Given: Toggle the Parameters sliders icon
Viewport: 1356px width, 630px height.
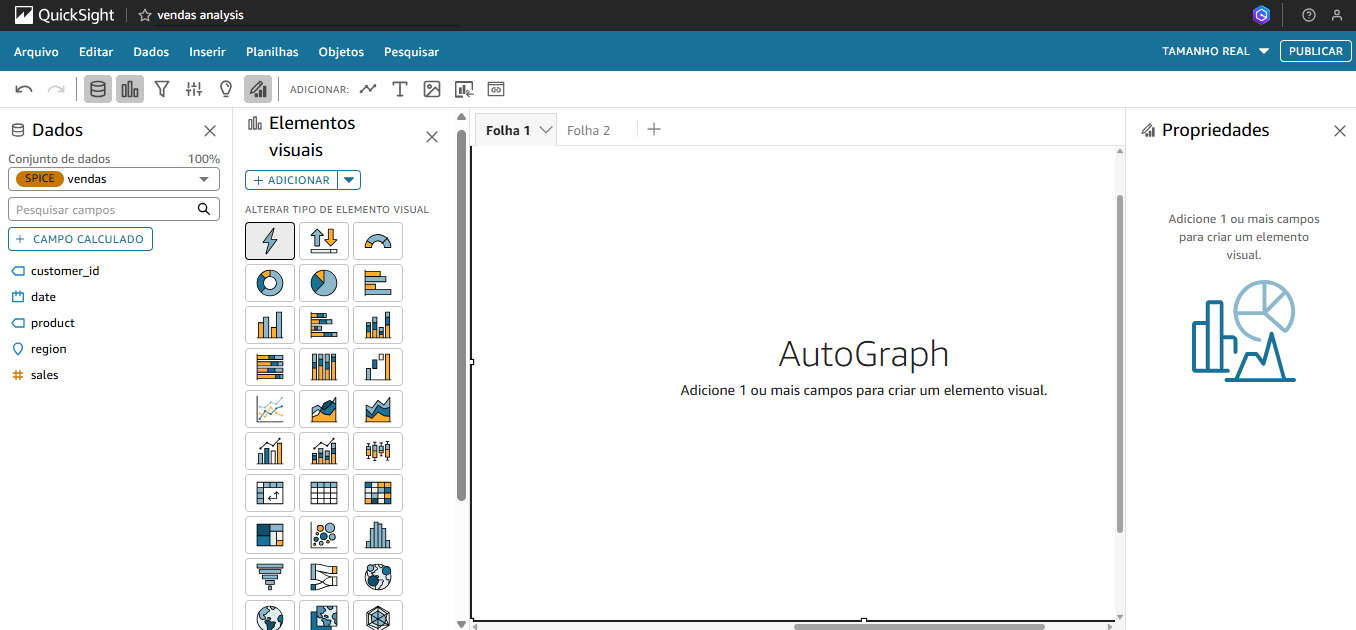Looking at the screenshot, I should pyautogui.click(x=194, y=89).
